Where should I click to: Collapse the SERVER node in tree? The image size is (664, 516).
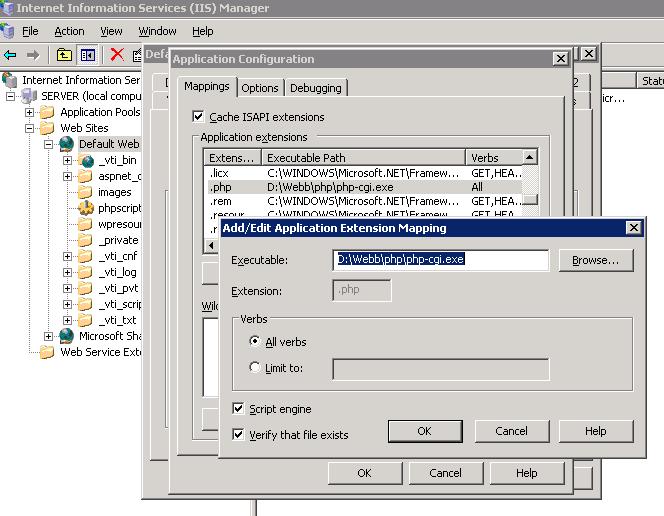(x=10, y=97)
